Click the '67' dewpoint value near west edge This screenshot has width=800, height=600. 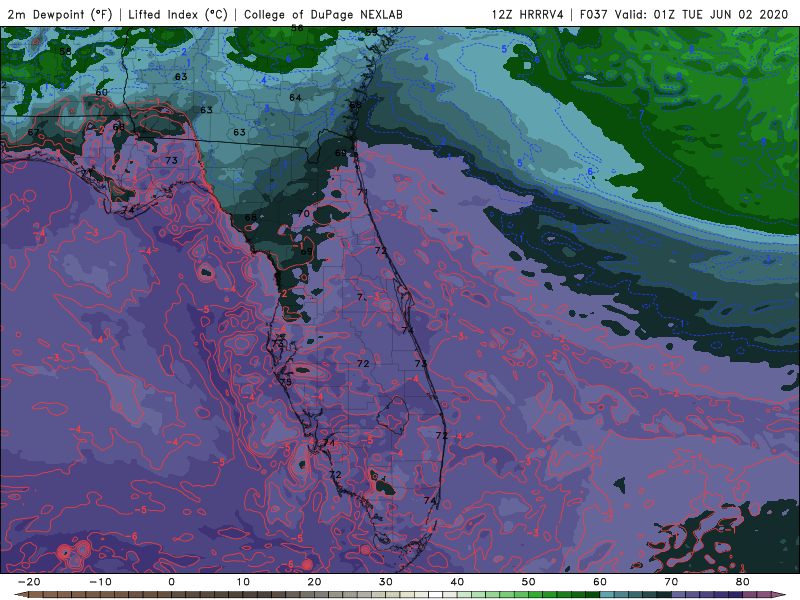pos(33,133)
